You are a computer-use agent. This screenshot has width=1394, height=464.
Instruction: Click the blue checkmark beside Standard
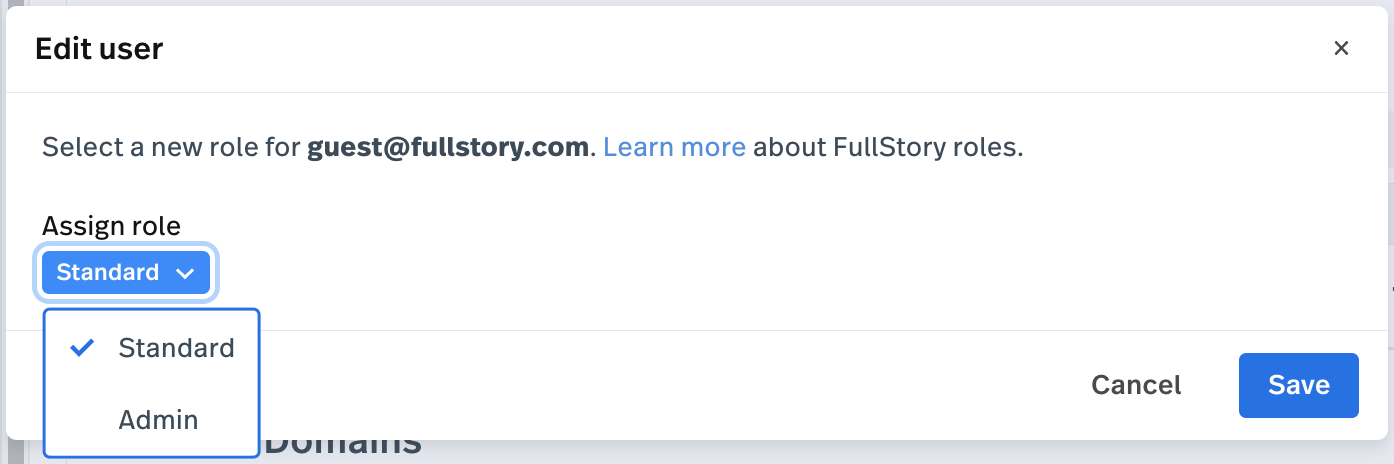pos(83,347)
